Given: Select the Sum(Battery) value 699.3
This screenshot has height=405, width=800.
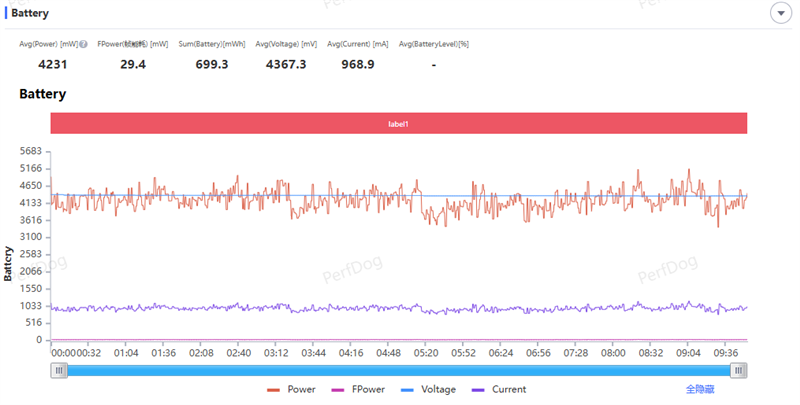Looking at the screenshot, I should pyautogui.click(x=211, y=64).
